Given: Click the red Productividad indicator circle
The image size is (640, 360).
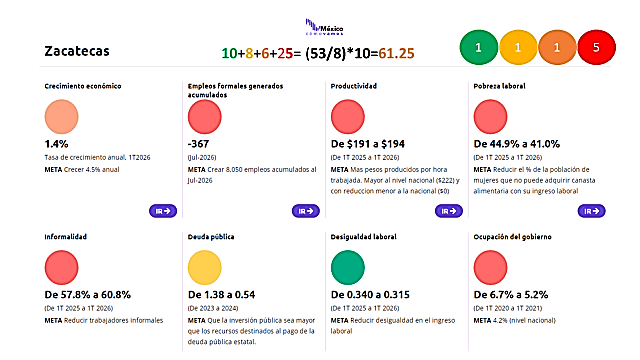Looking at the screenshot, I should click(x=347, y=117).
